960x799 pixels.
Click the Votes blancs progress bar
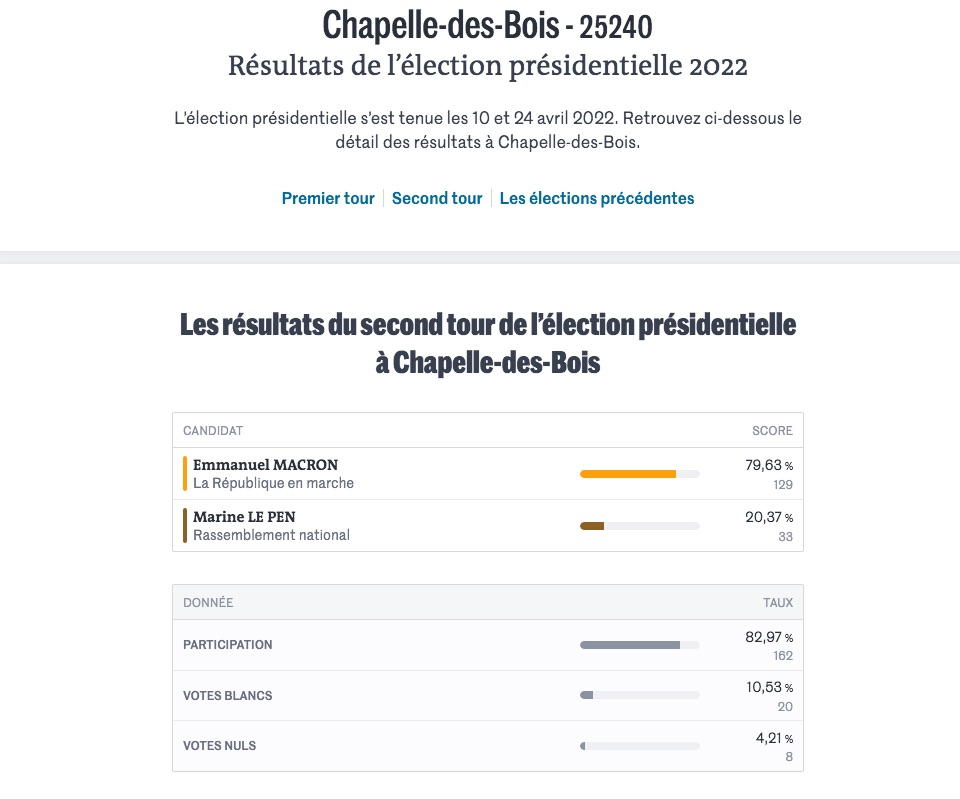coord(639,695)
